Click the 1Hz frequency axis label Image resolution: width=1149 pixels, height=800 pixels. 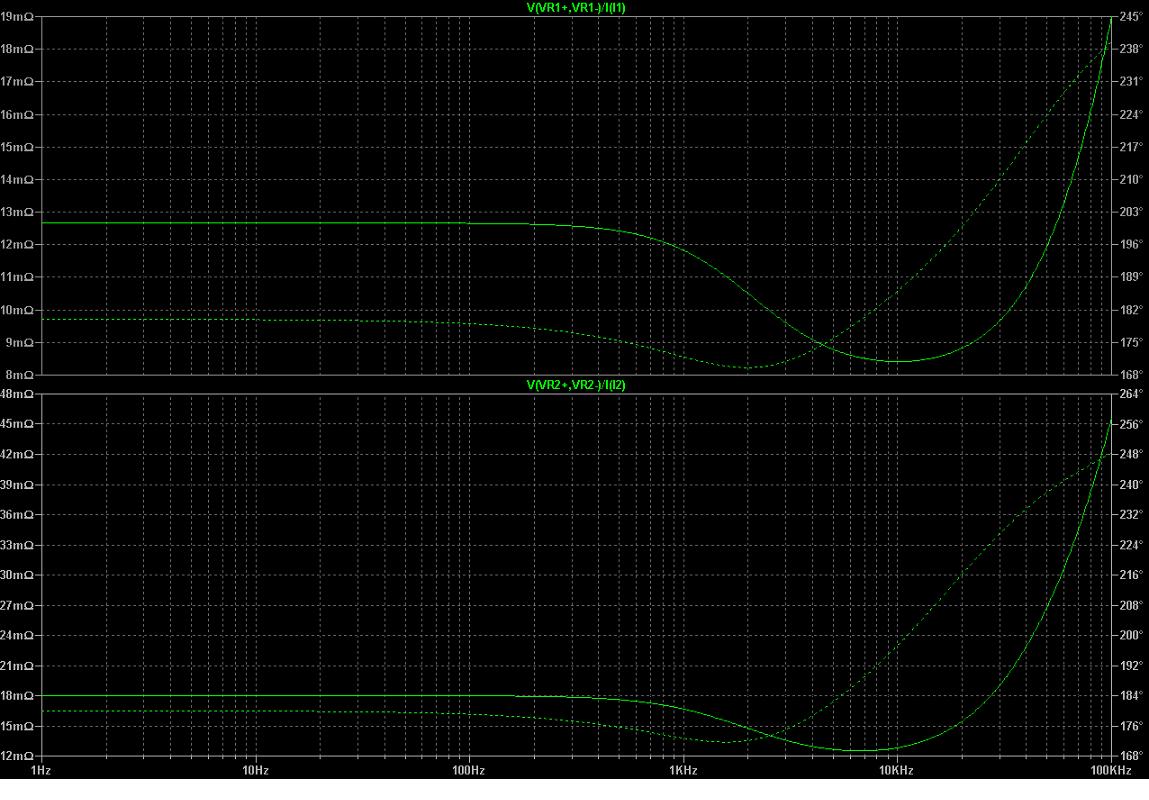(x=41, y=770)
